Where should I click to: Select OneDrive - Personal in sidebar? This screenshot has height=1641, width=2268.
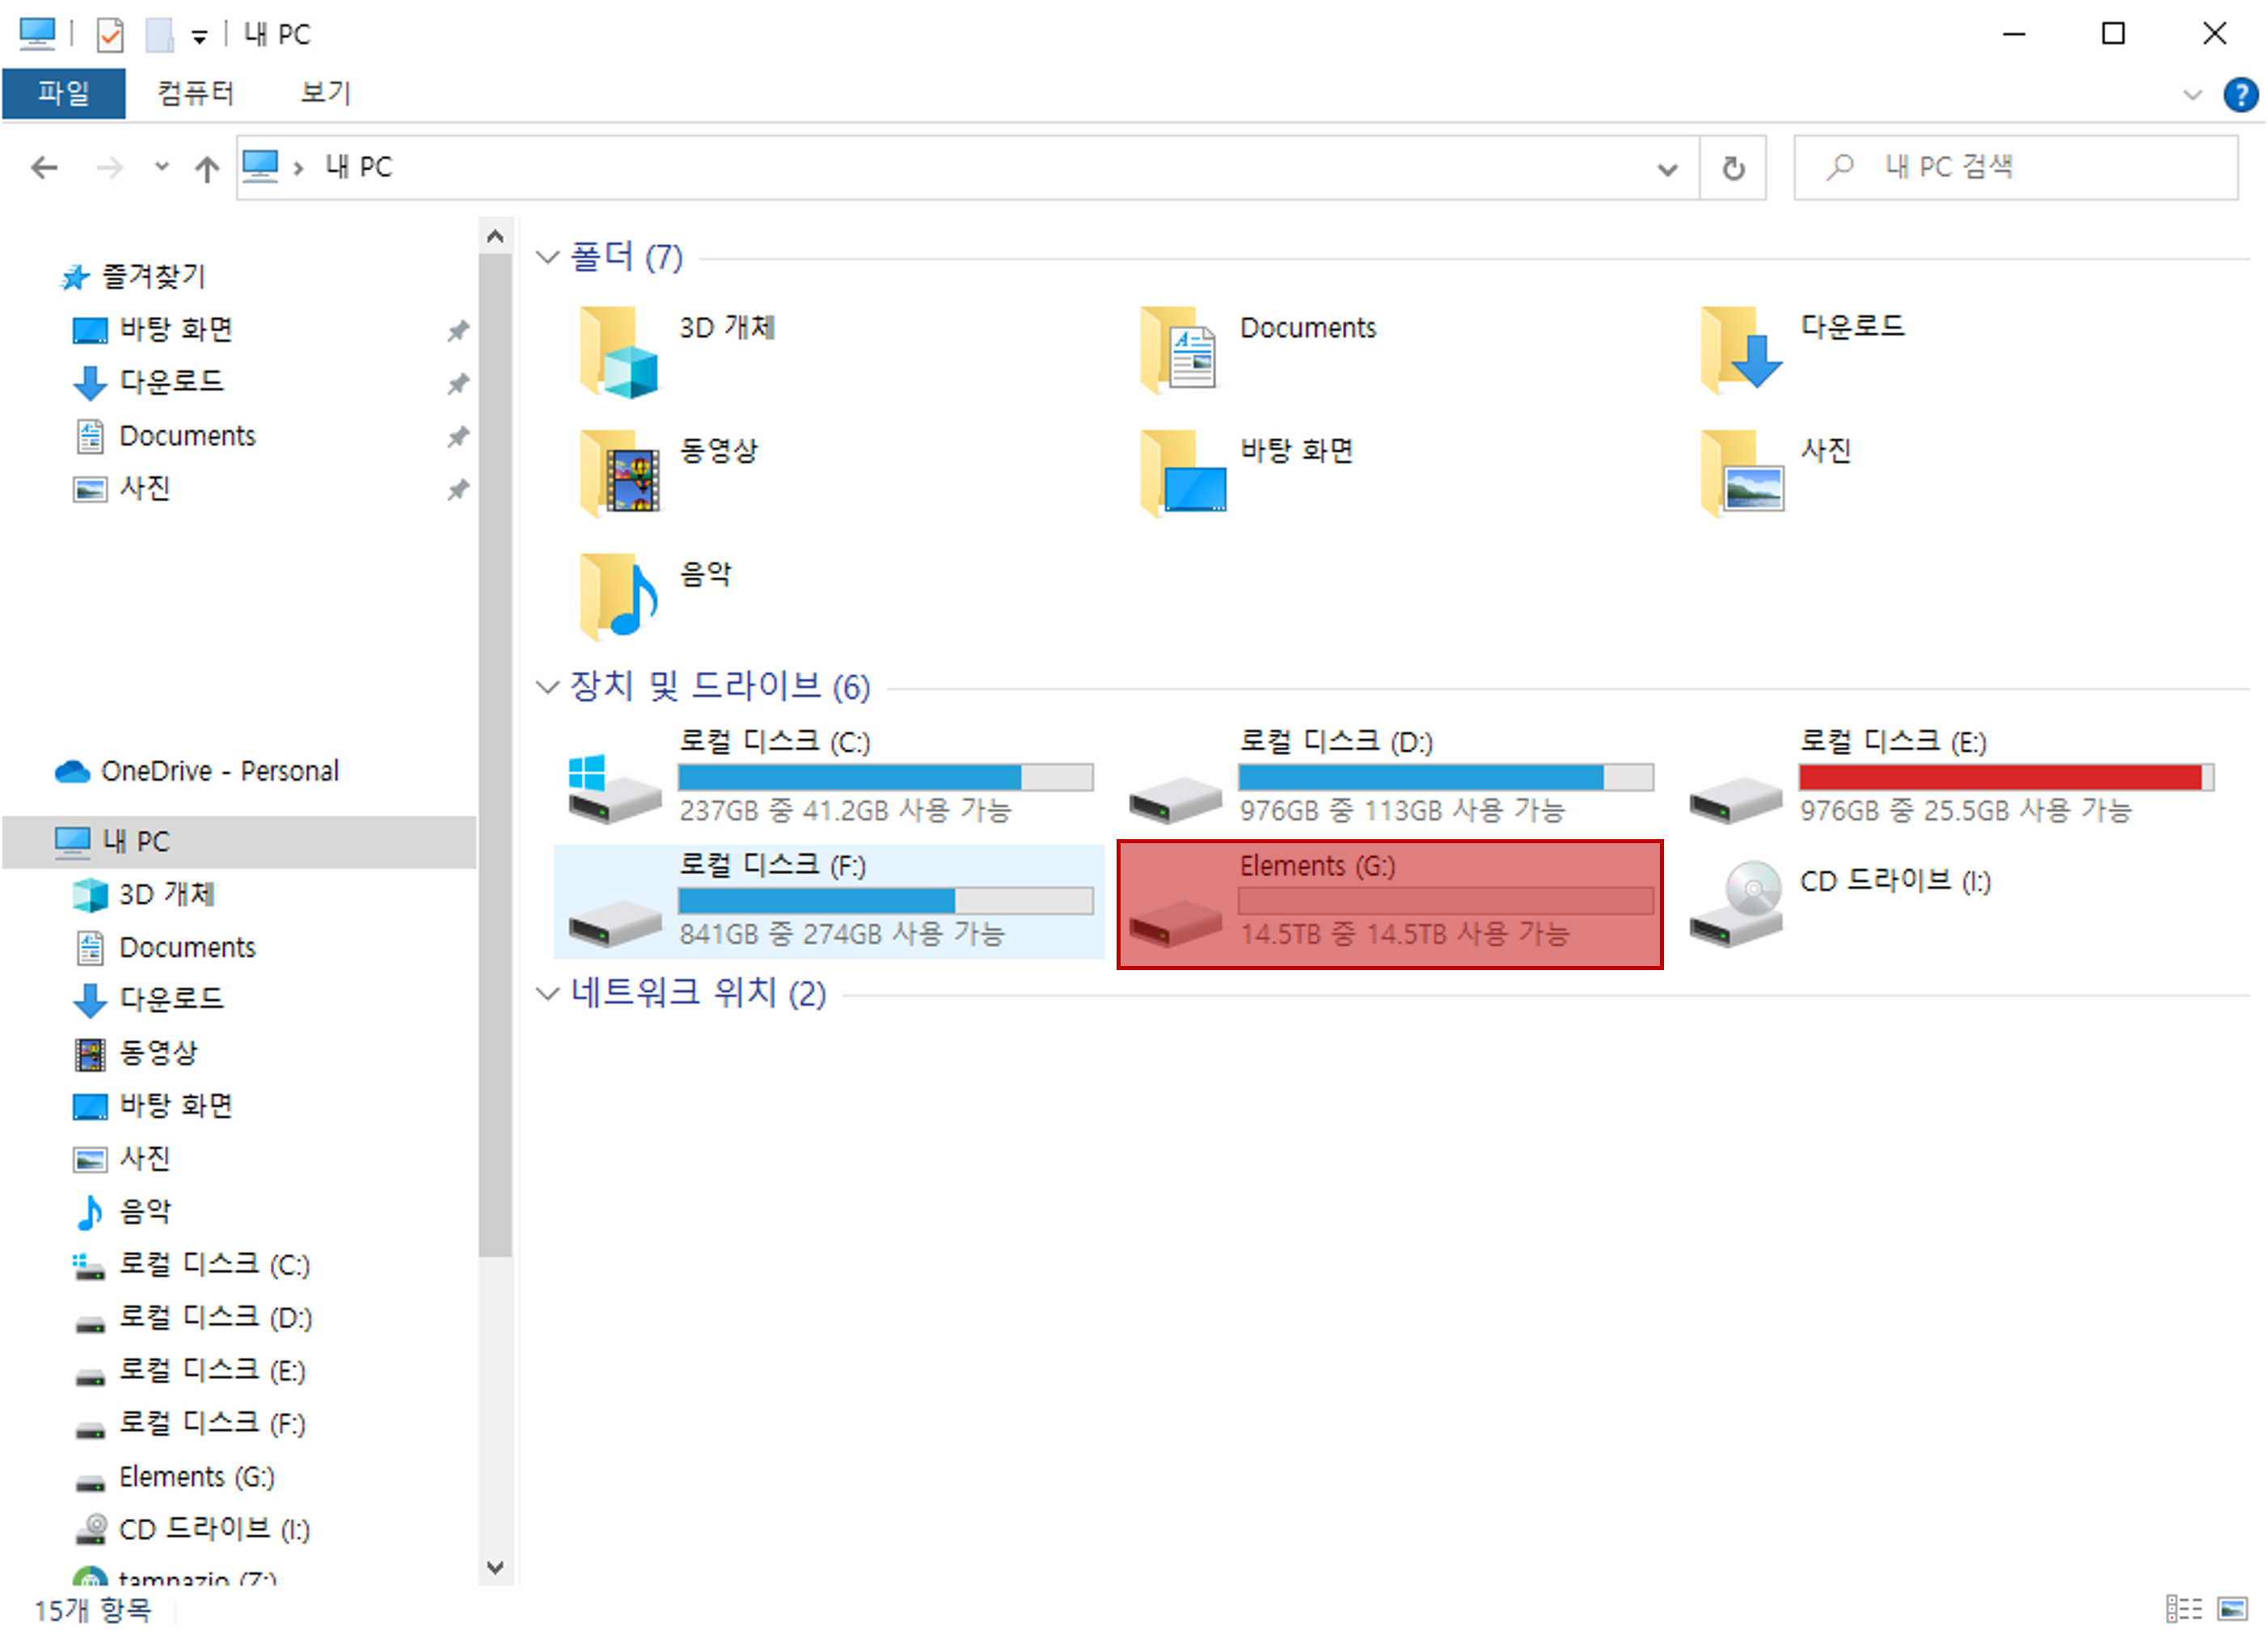coord(218,772)
